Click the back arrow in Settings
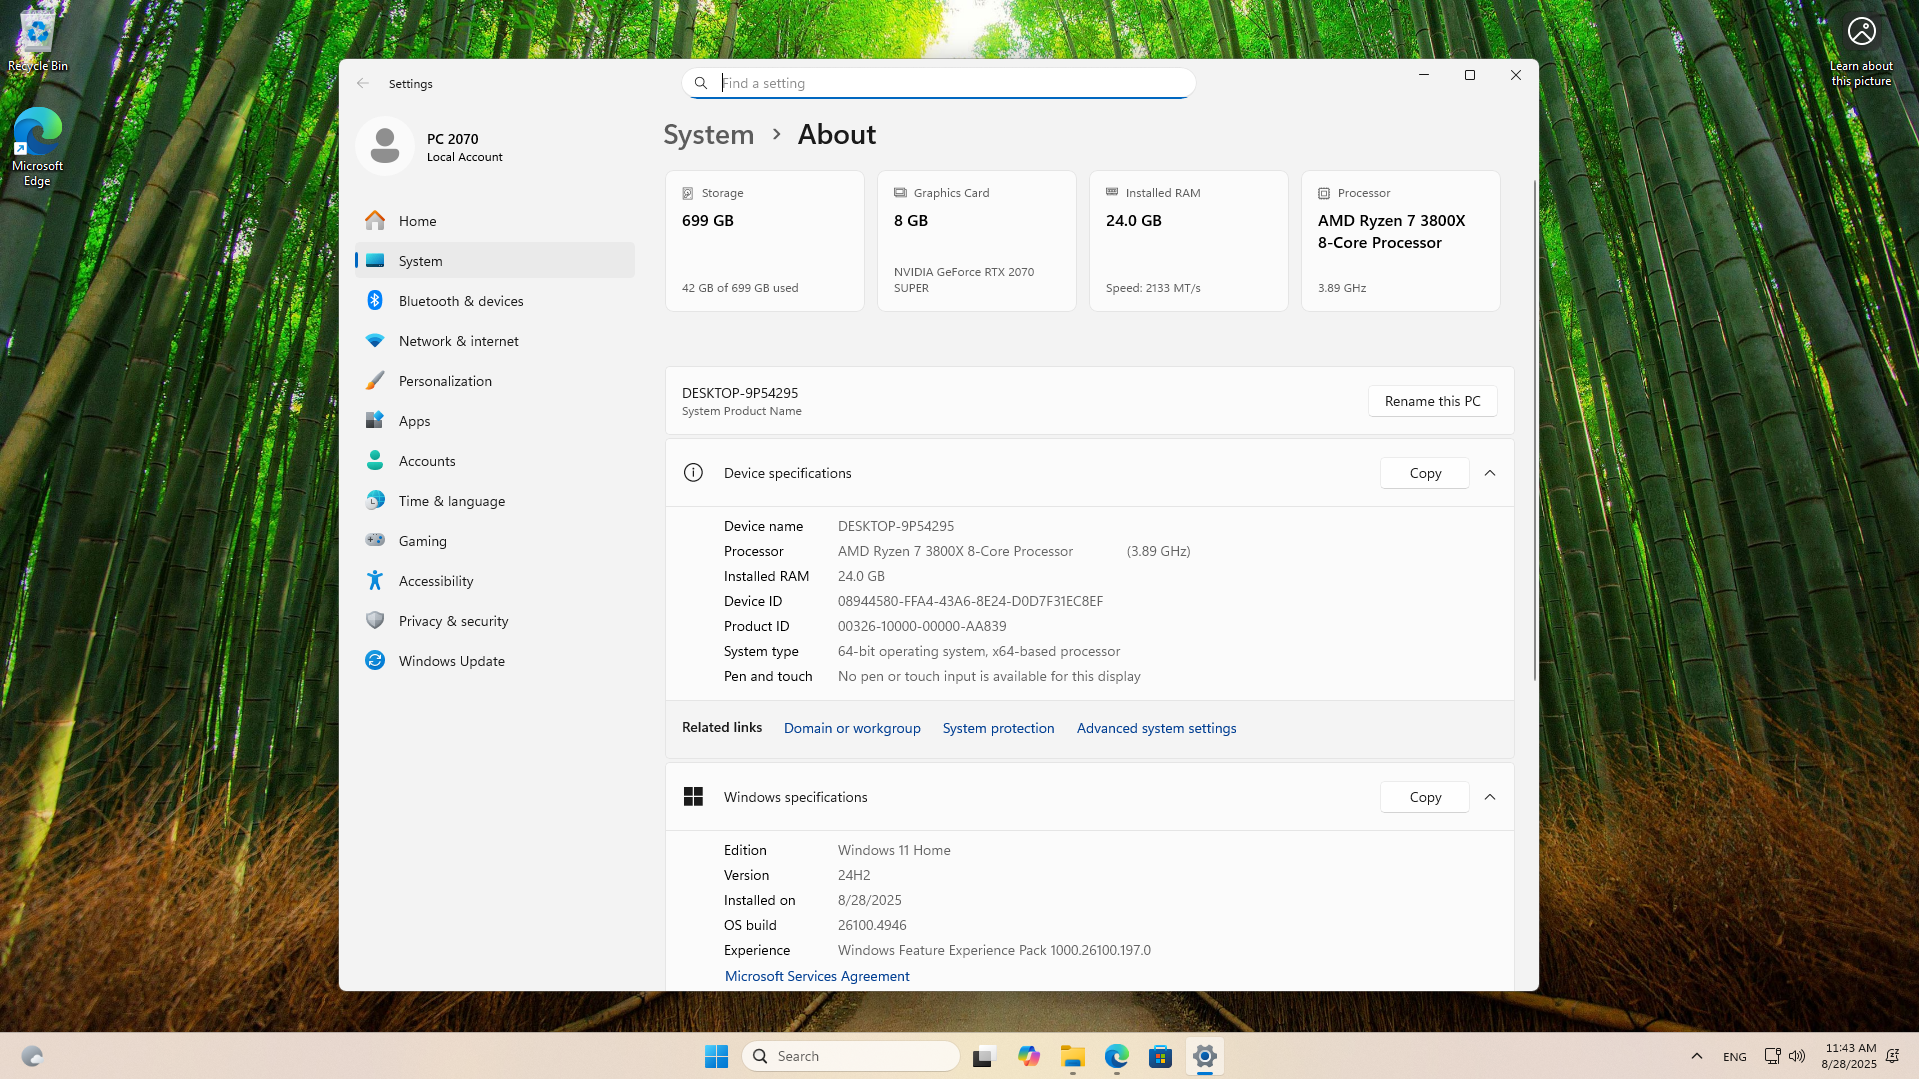 pos(363,84)
